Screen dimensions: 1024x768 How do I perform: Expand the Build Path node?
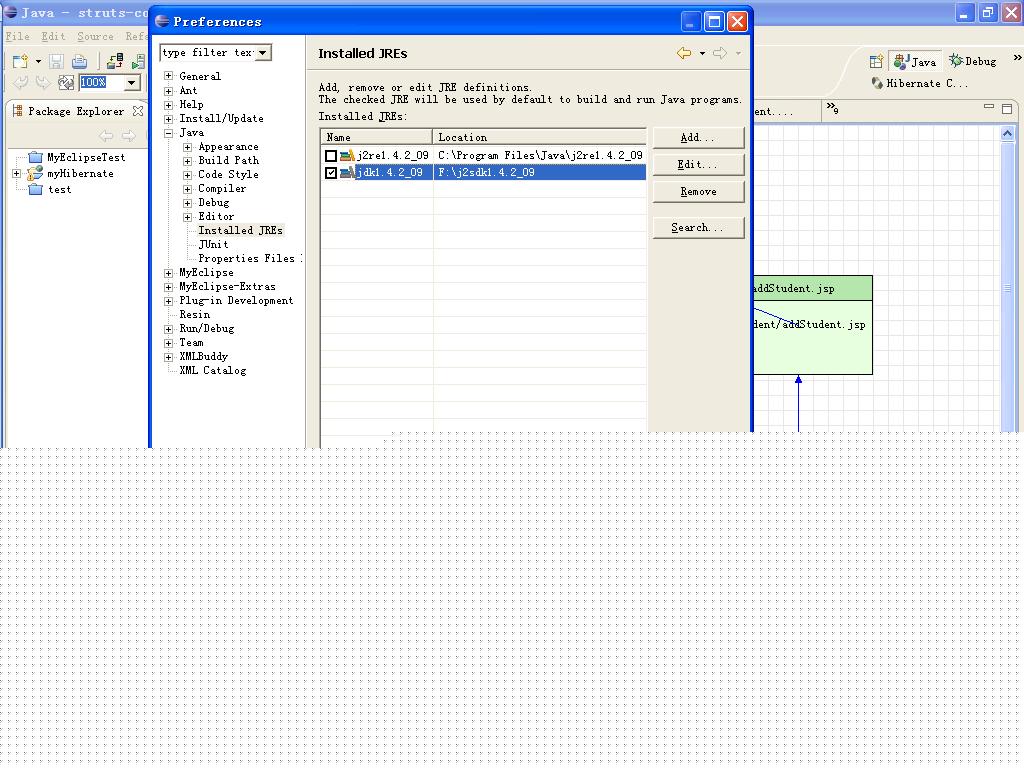pyautogui.click(x=187, y=161)
